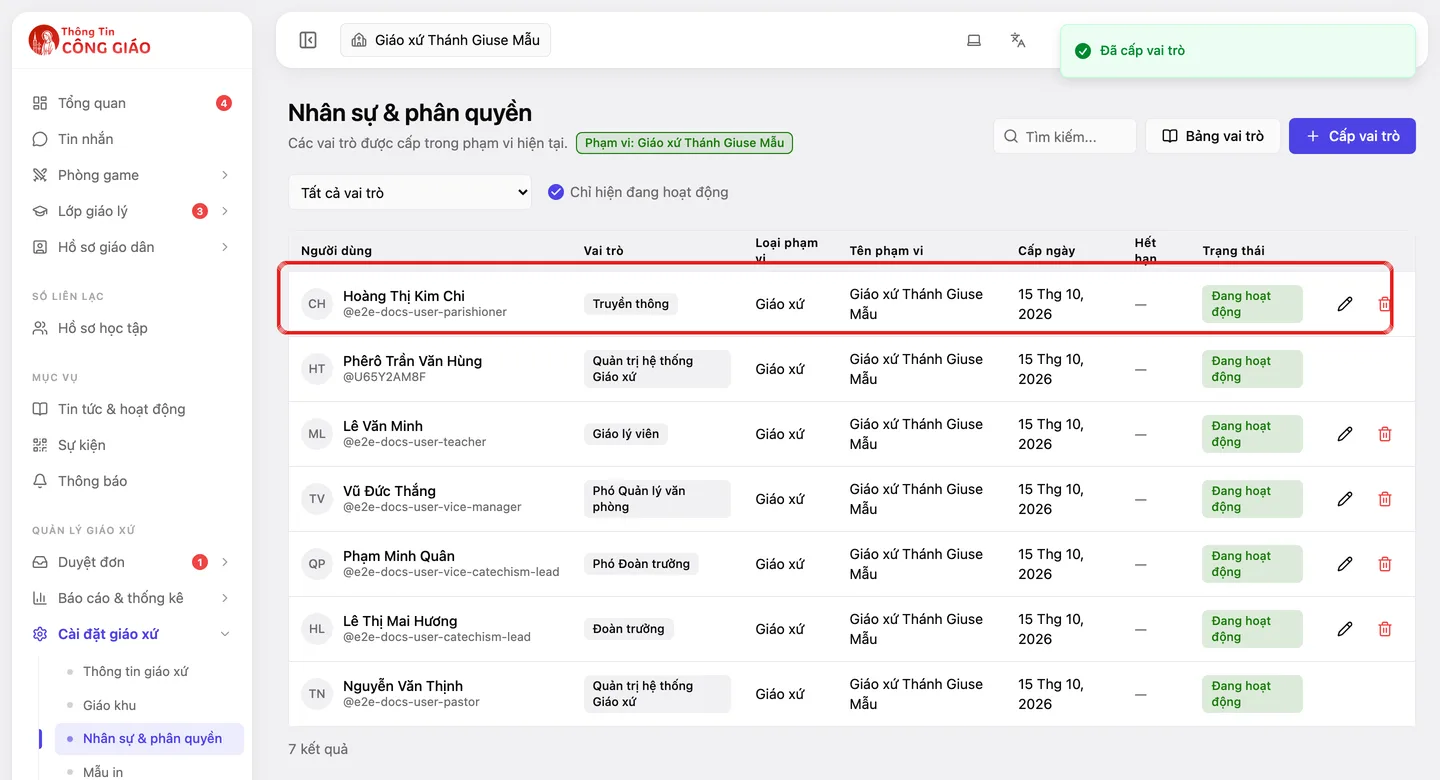
Task: Click the Giáo xứ Thánh Giuse Mẫu parish selector
Action: tap(446, 40)
